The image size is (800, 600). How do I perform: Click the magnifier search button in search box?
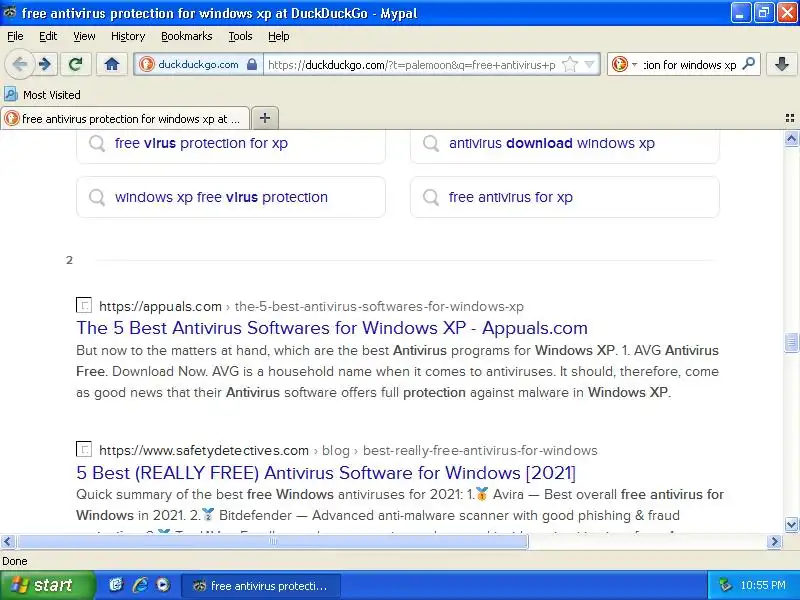(x=748, y=64)
